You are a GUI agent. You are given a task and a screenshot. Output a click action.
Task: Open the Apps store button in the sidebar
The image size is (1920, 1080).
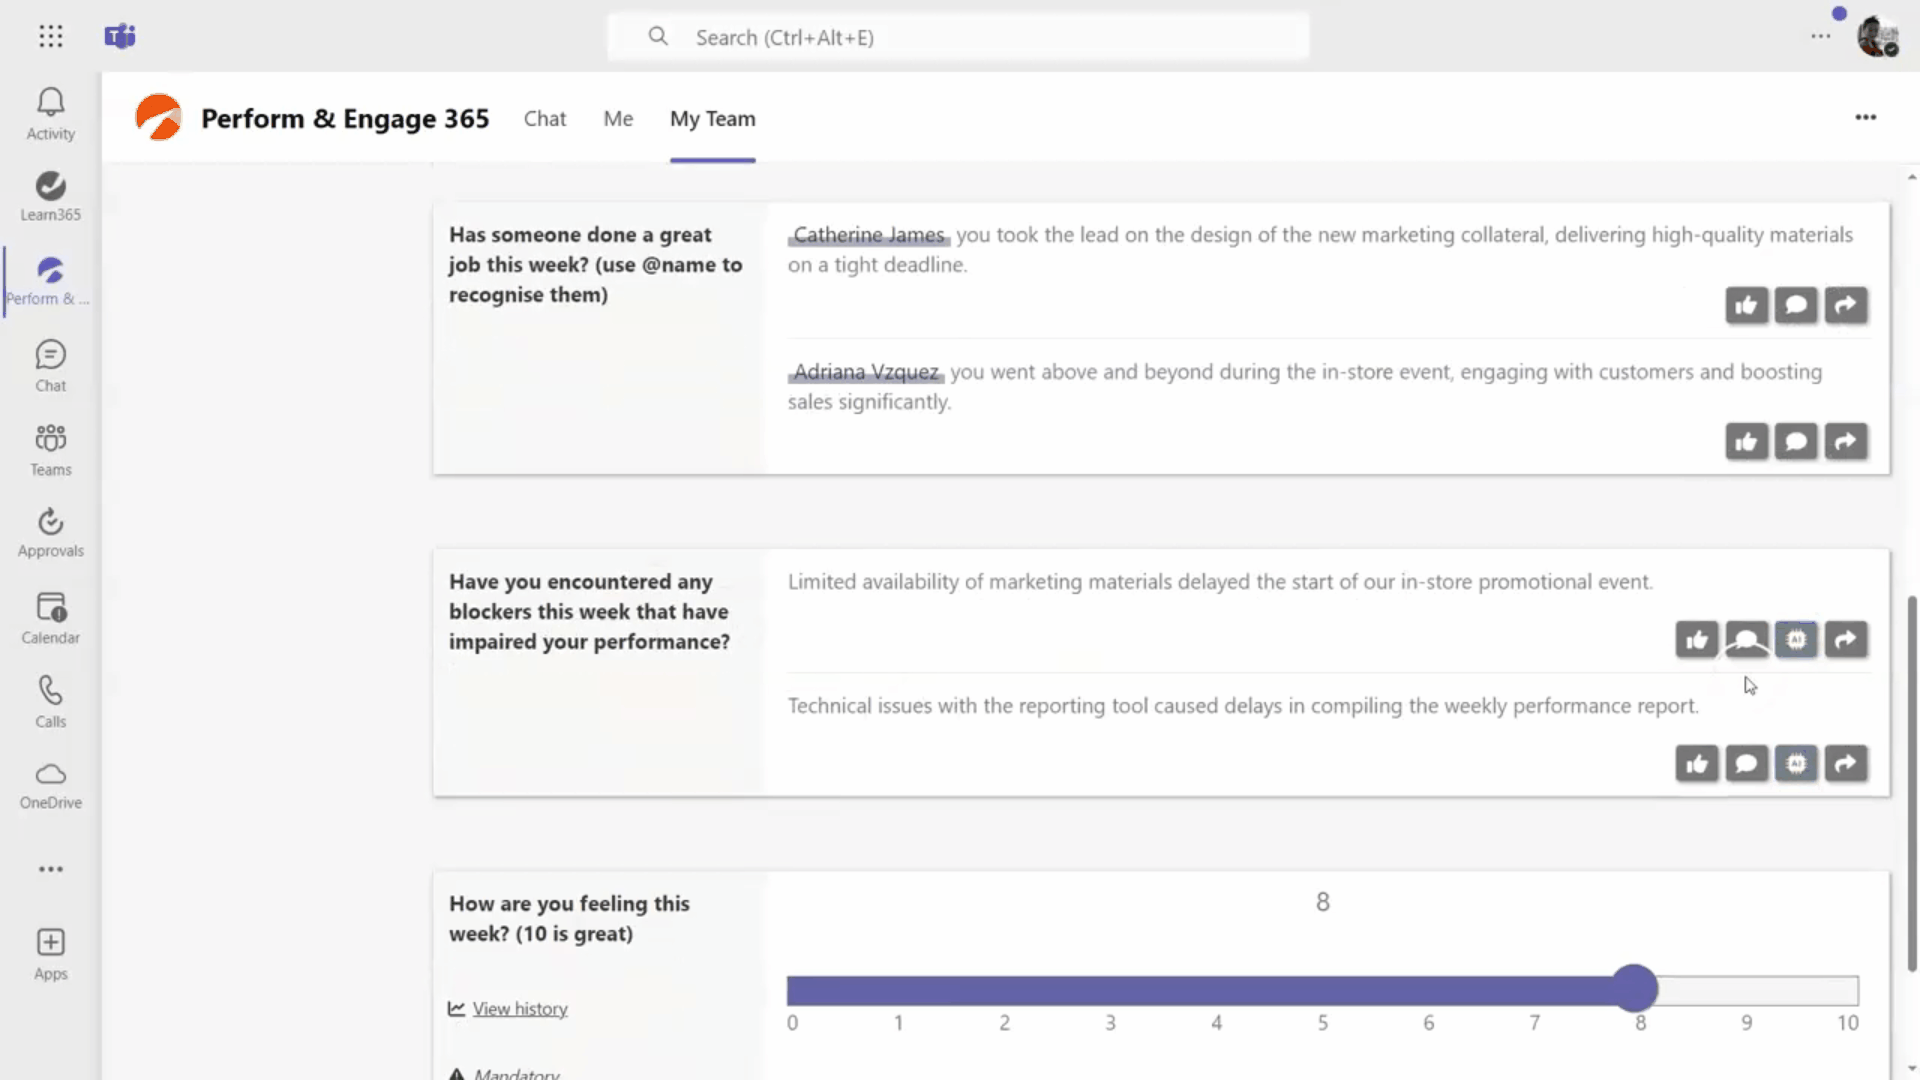pos(50,954)
